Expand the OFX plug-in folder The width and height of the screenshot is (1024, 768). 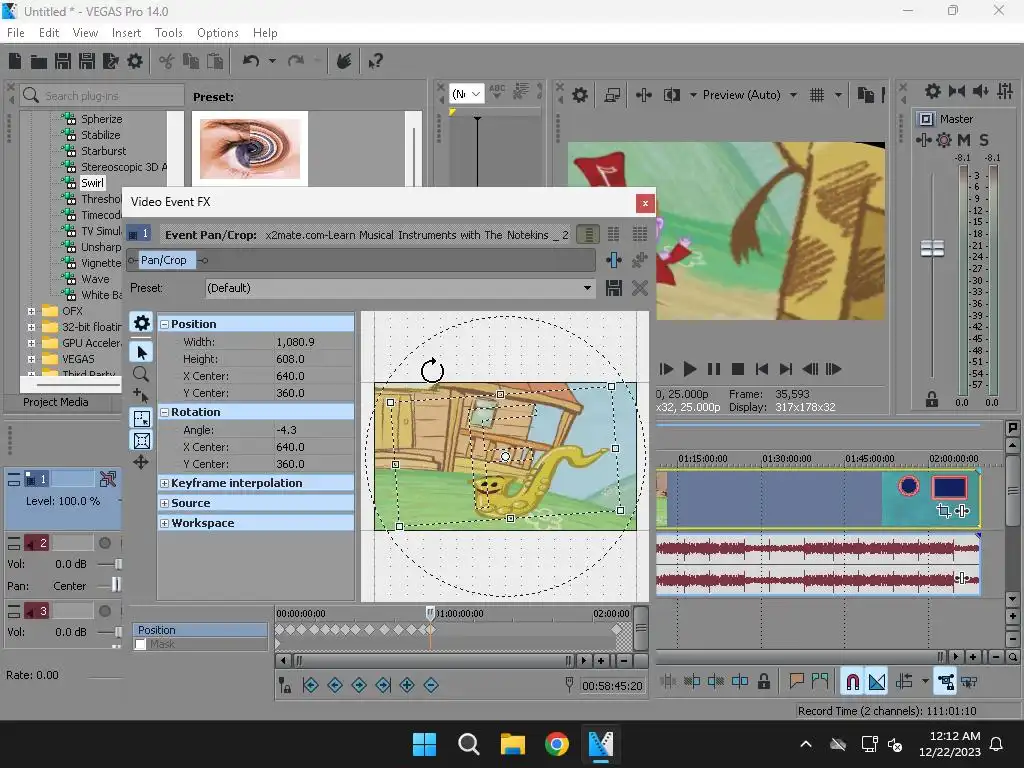(31, 312)
